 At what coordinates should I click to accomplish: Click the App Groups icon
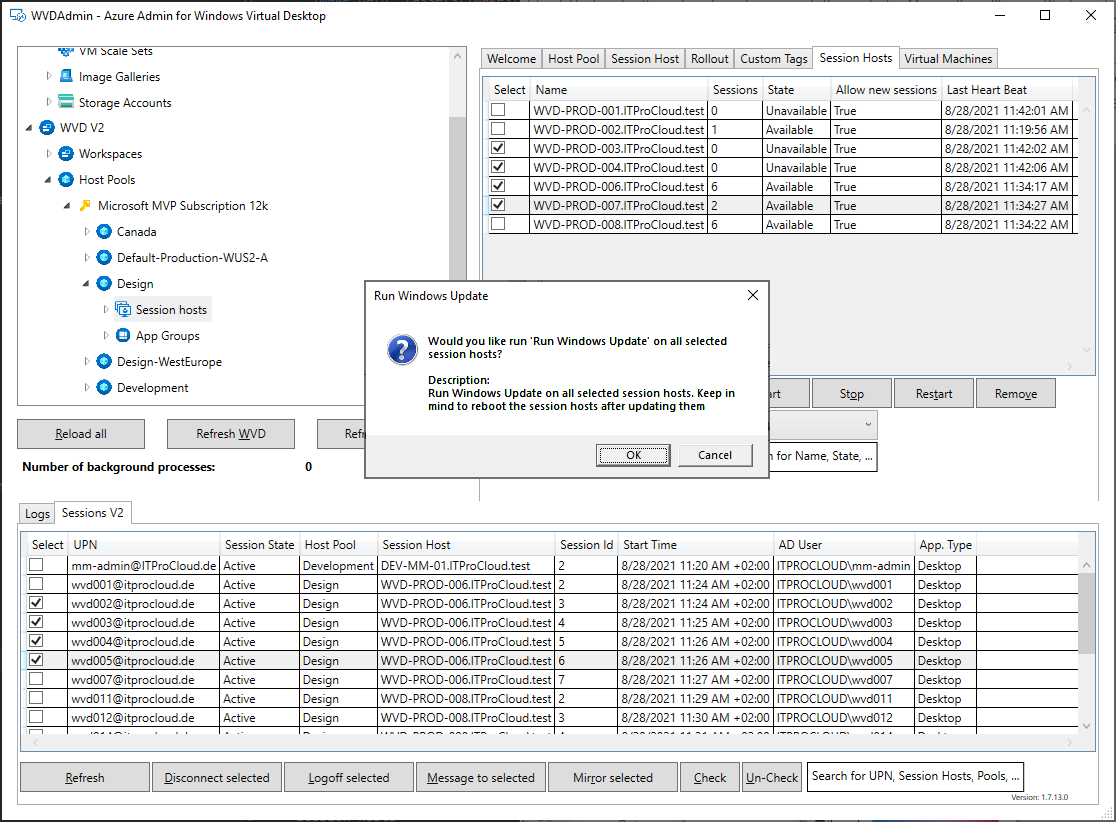pyautogui.click(x=123, y=335)
